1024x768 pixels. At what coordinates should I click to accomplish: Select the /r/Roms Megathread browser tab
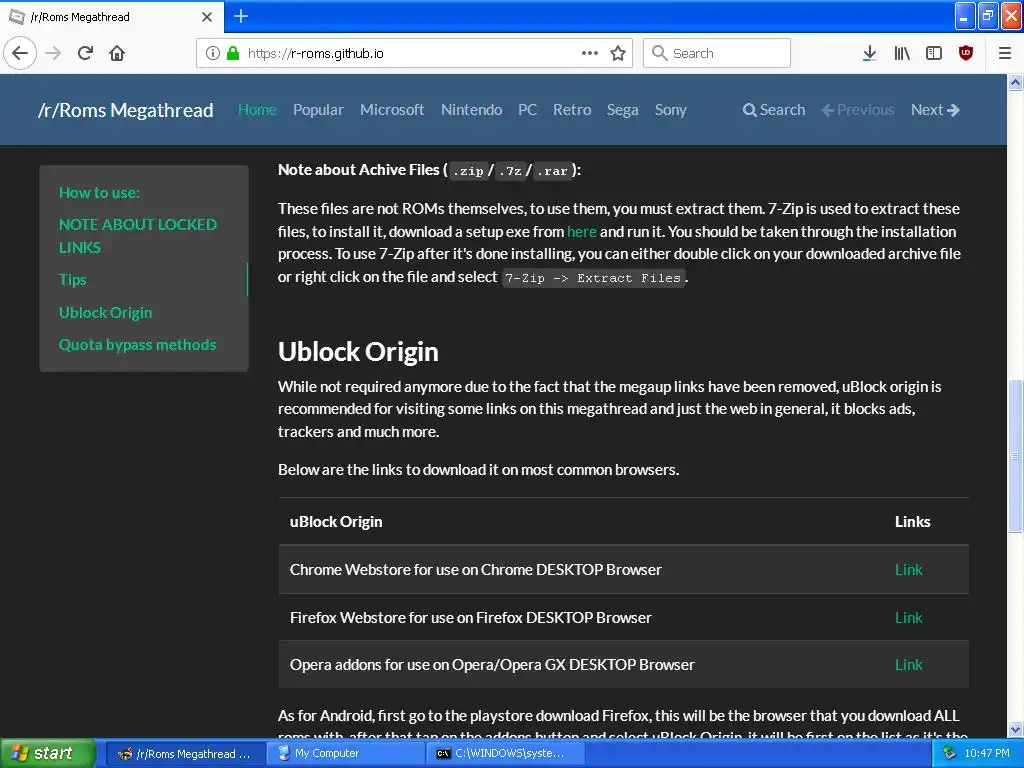pyautogui.click(x=111, y=17)
